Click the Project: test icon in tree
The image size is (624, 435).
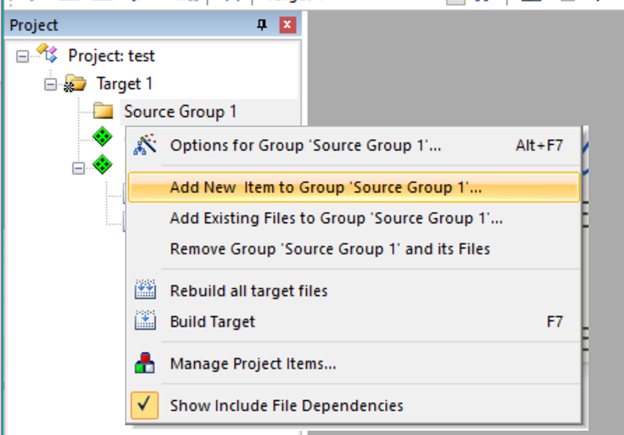pos(48,55)
